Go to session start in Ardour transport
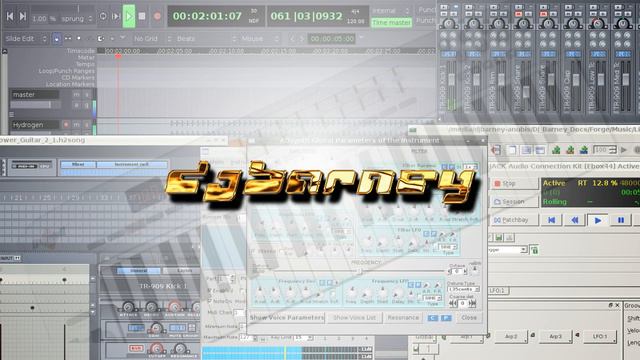The image size is (640, 360). (x=10, y=16)
